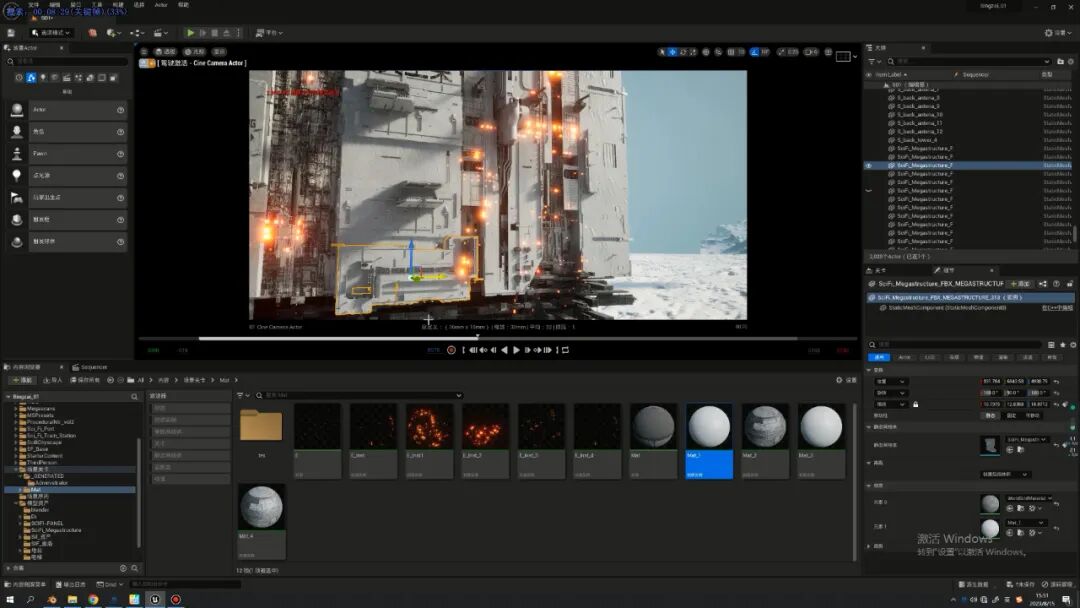Expand the Megascans folder in content tree
This screenshot has width=1080, height=608.
(16, 408)
